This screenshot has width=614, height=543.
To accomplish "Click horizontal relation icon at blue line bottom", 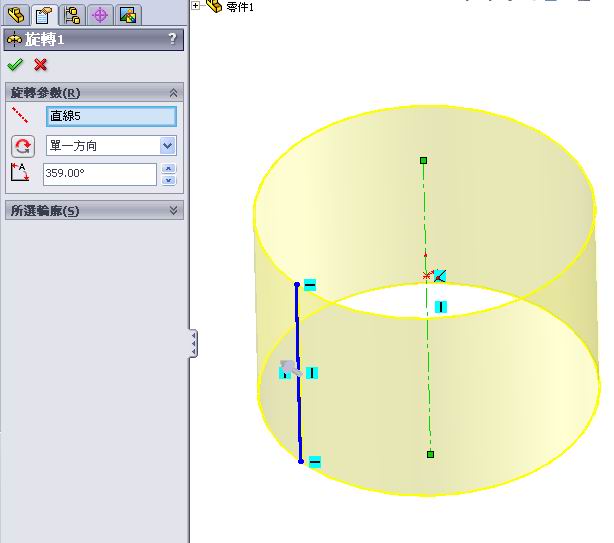I will (x=315, y=462).
